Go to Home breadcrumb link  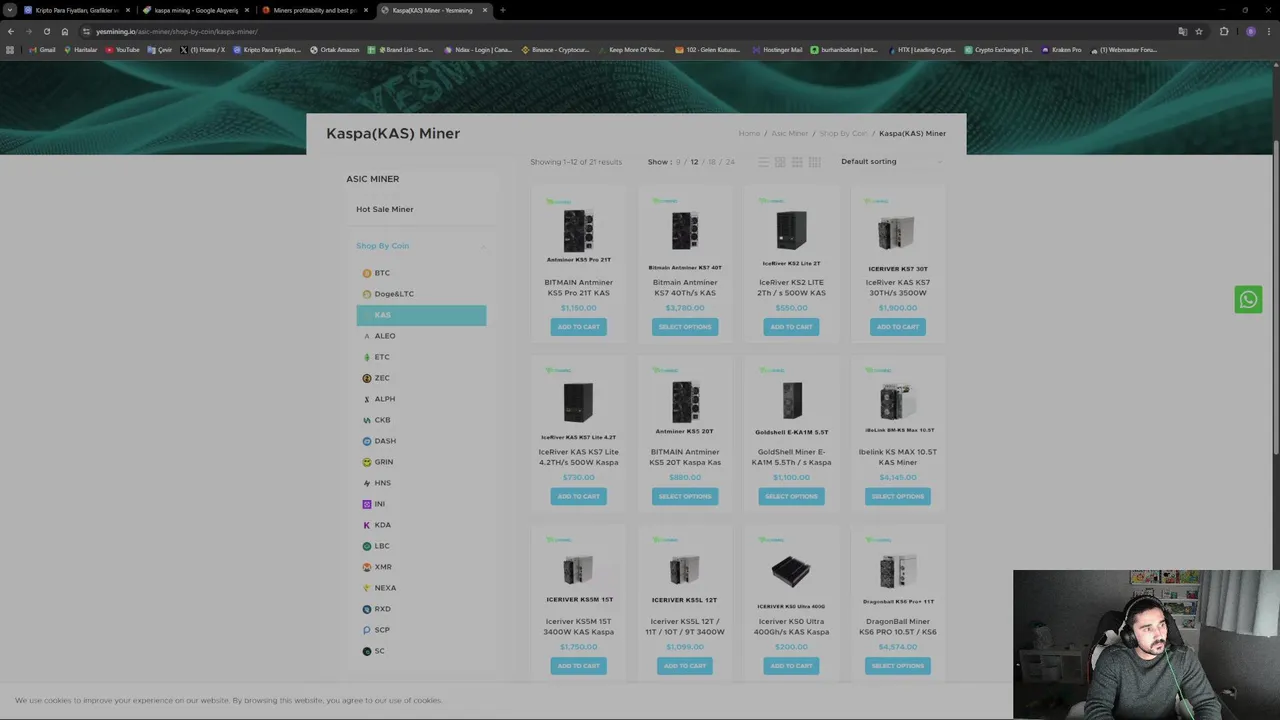pyautogui.click(x=749, y=133)
